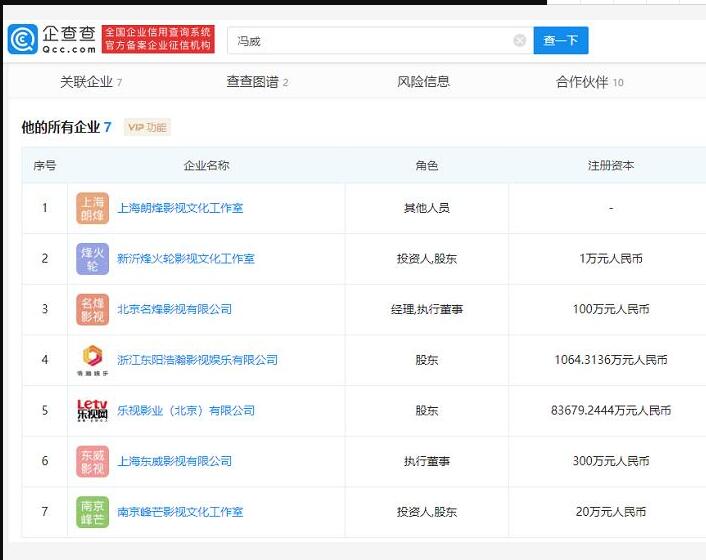Click the Letv 乐视网 logo icon
This screenshot has width=706, height=560.
click(x=92, y=410)
